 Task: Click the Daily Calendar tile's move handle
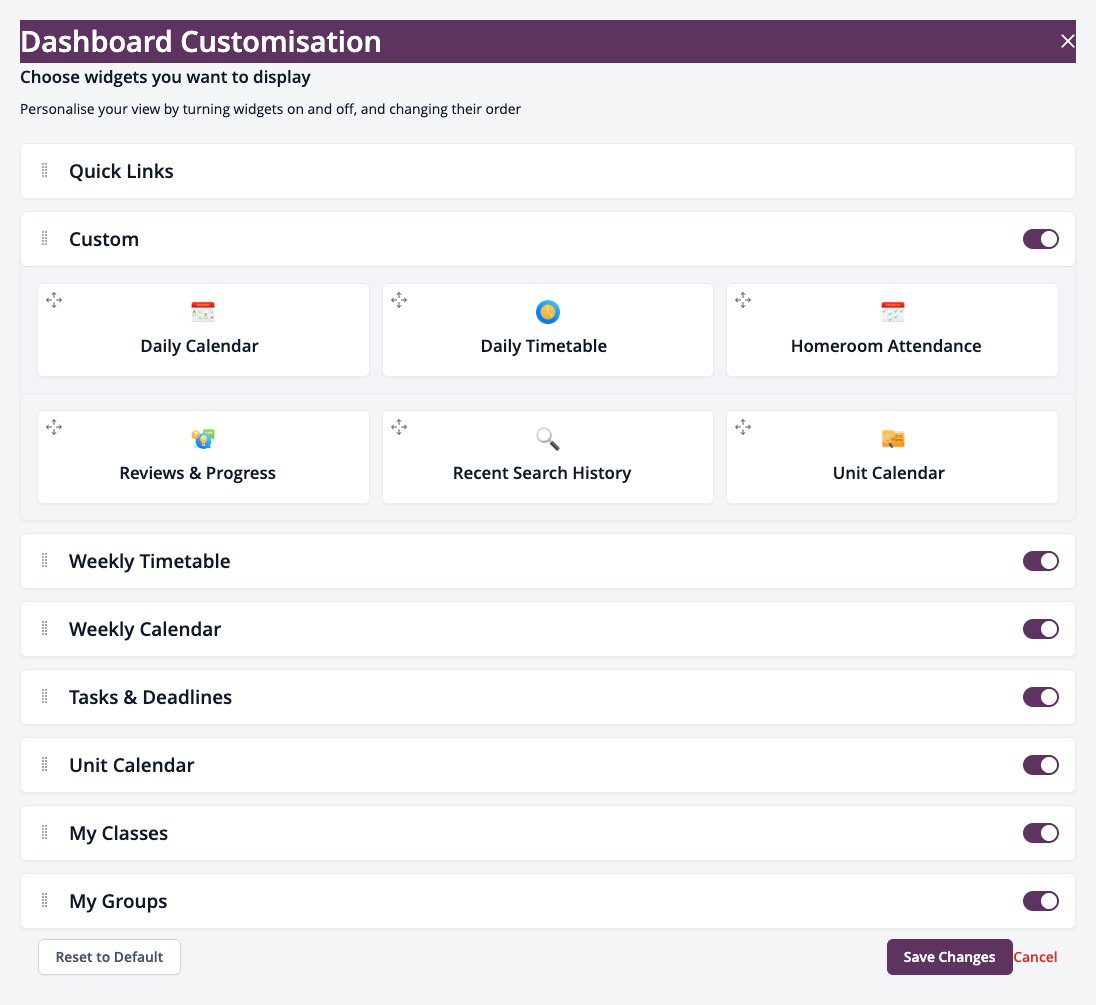[x=54, y=301]
